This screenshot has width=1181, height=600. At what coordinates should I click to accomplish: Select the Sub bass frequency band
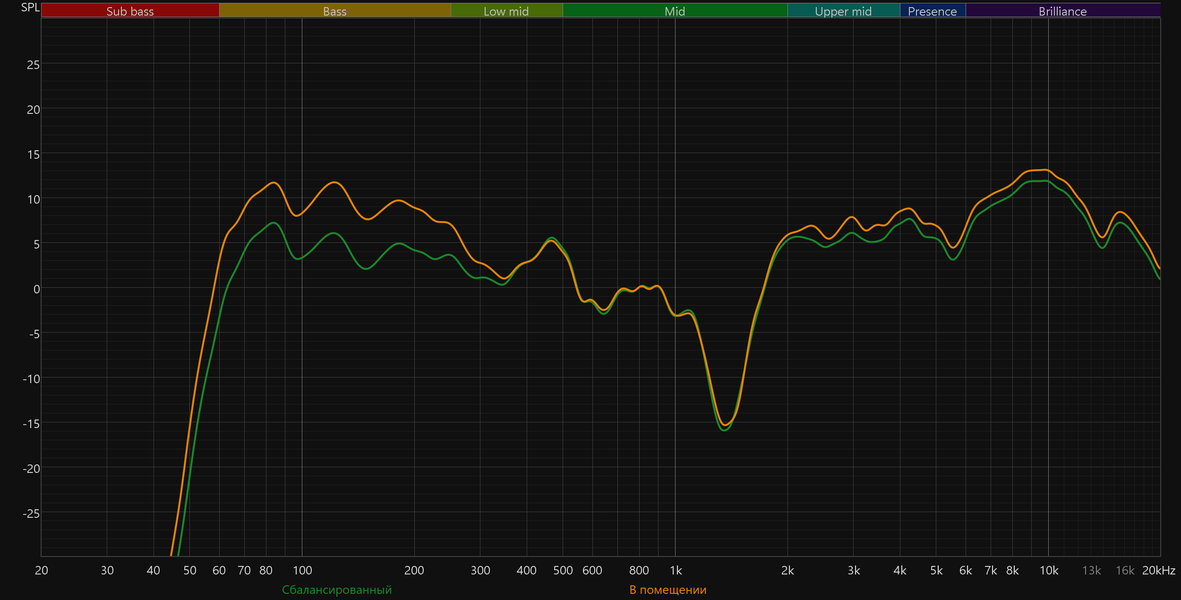130,11
